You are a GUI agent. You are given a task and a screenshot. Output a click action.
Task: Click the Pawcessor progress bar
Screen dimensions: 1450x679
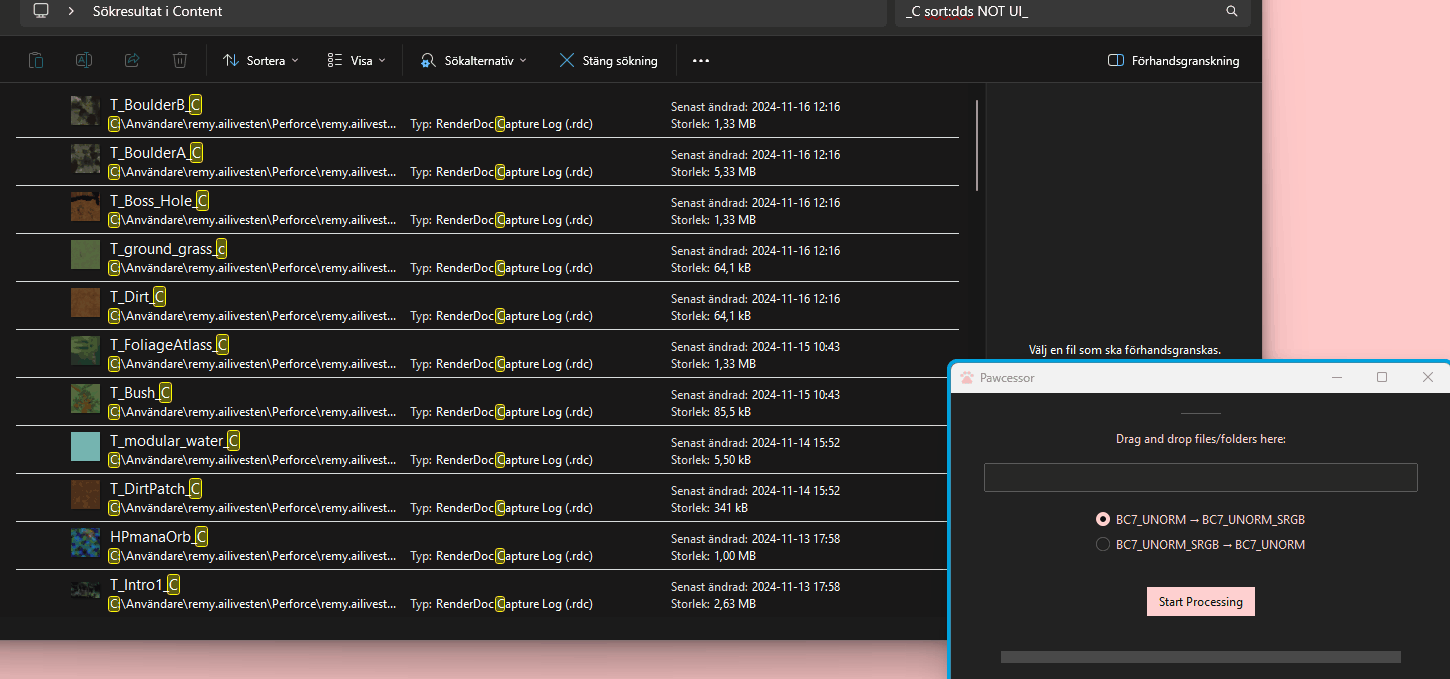(1200, 657)
